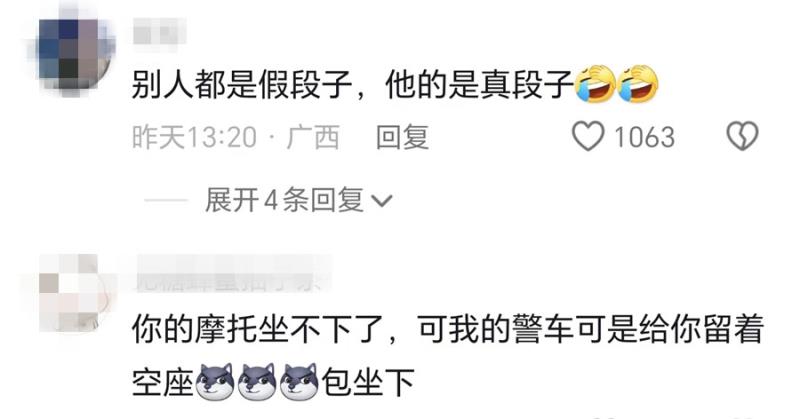This screenshot has width=800, height=419.
Task: Tap the broken heart dislike icon
Action: tap(742, 136)
